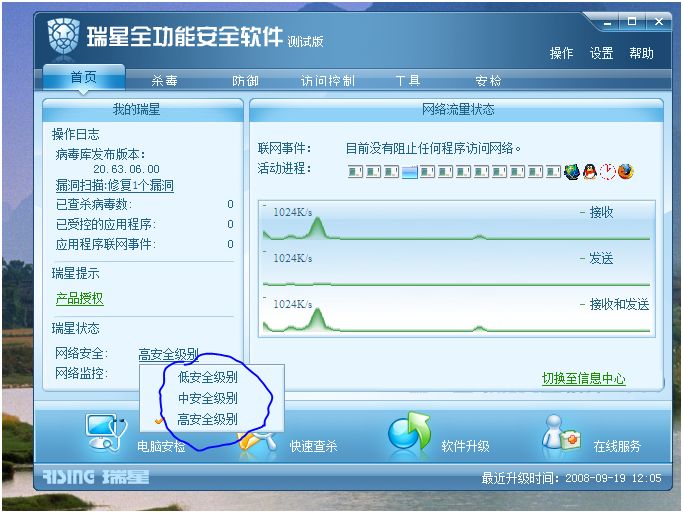683x513 pixels.
Task: Maximize the Rising window
Action: coord(632,21)
